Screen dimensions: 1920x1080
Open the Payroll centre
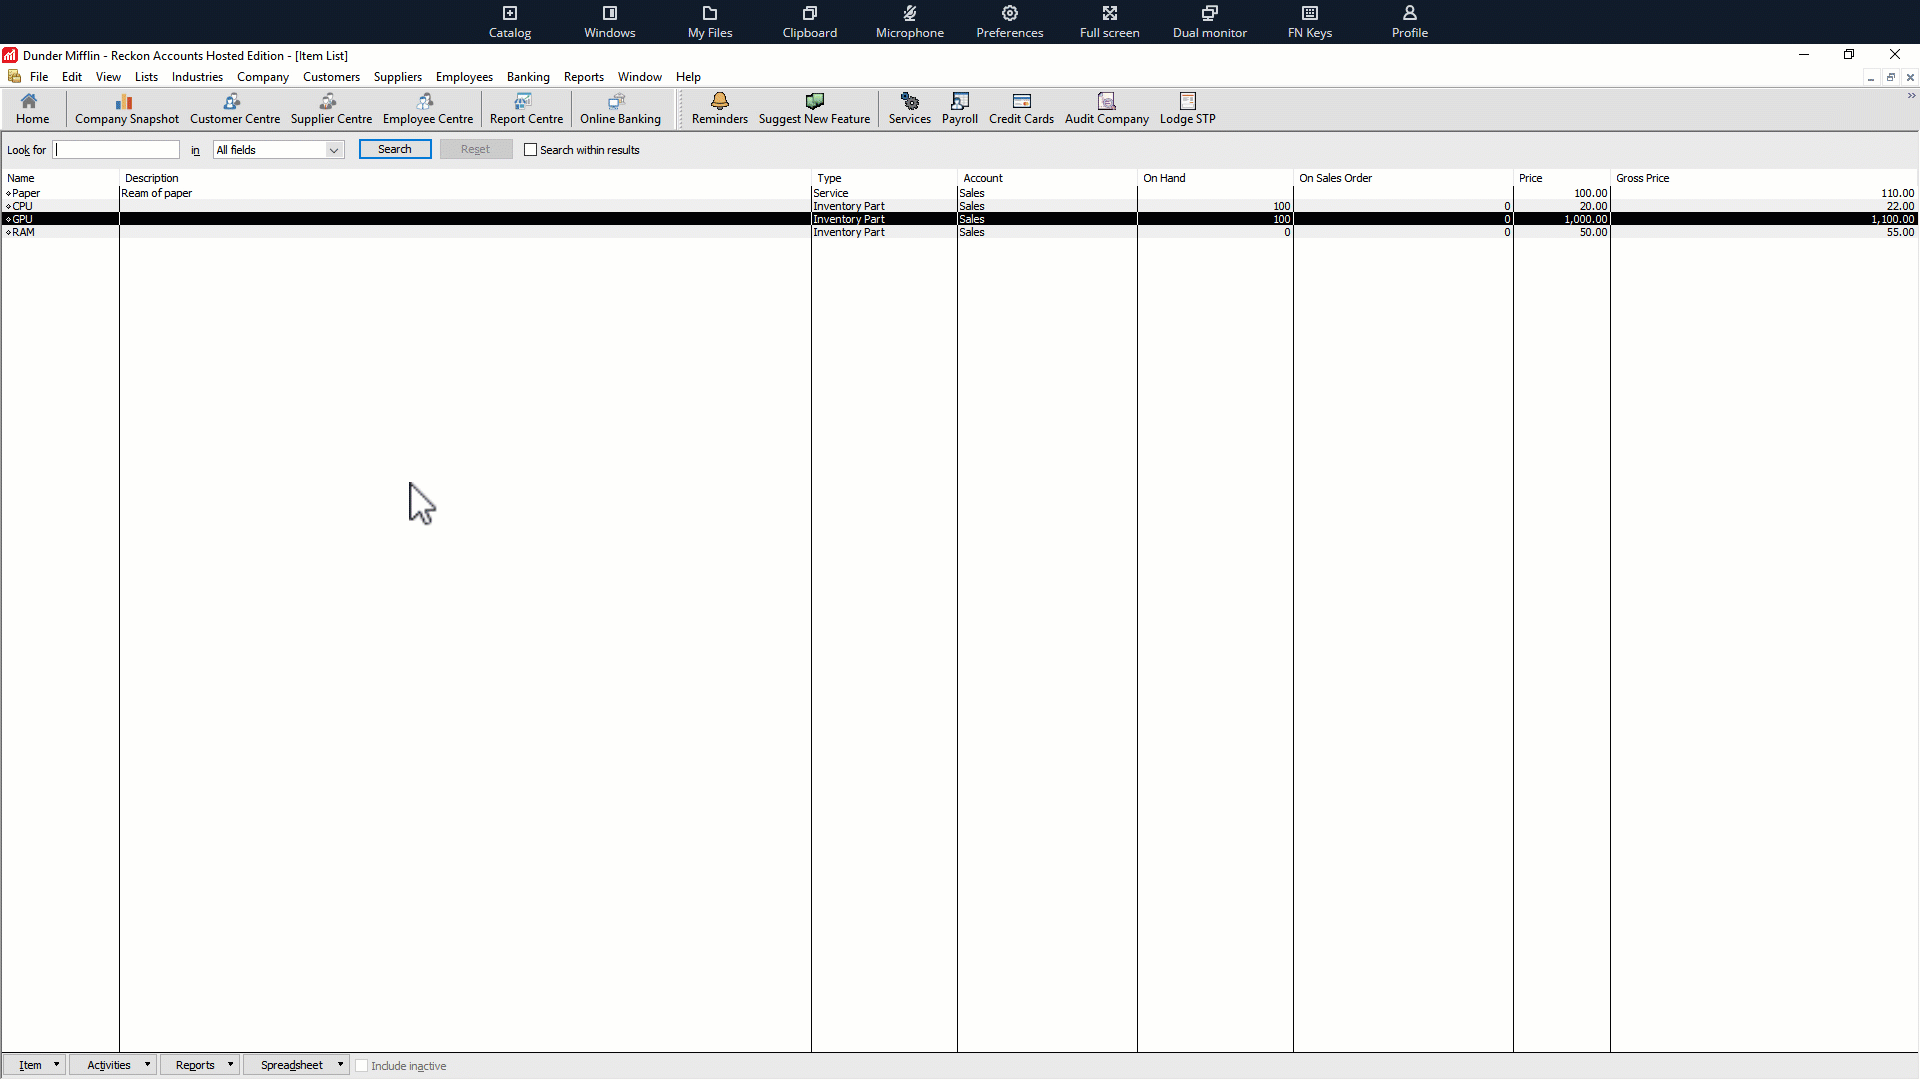click(959, 109)
